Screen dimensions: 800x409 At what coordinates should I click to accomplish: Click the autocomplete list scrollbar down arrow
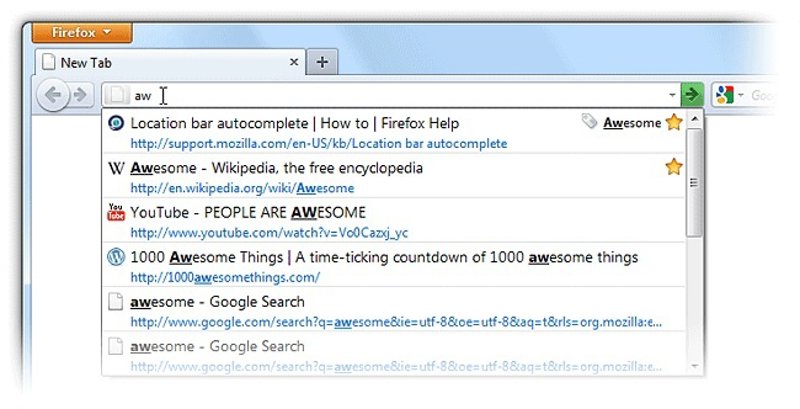(x=693, y=366)
